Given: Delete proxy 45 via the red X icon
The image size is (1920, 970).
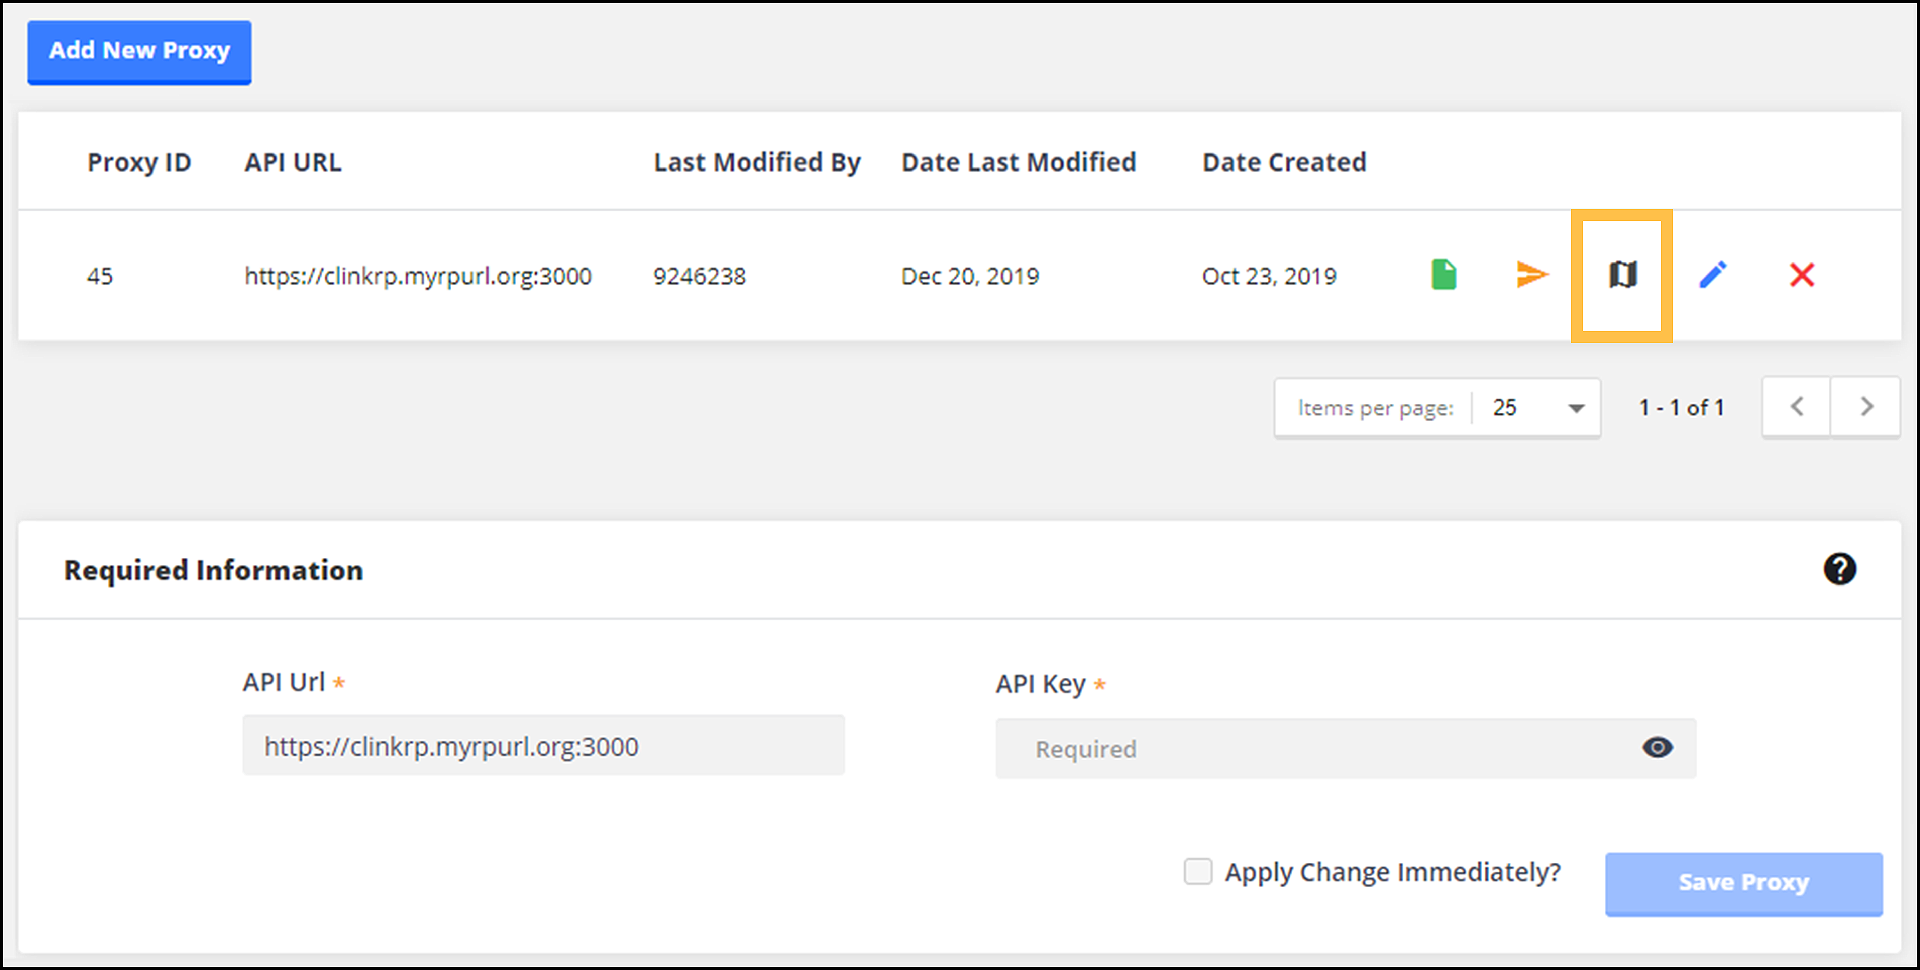Looking at the screenshot, I should tap(1801, 275).
